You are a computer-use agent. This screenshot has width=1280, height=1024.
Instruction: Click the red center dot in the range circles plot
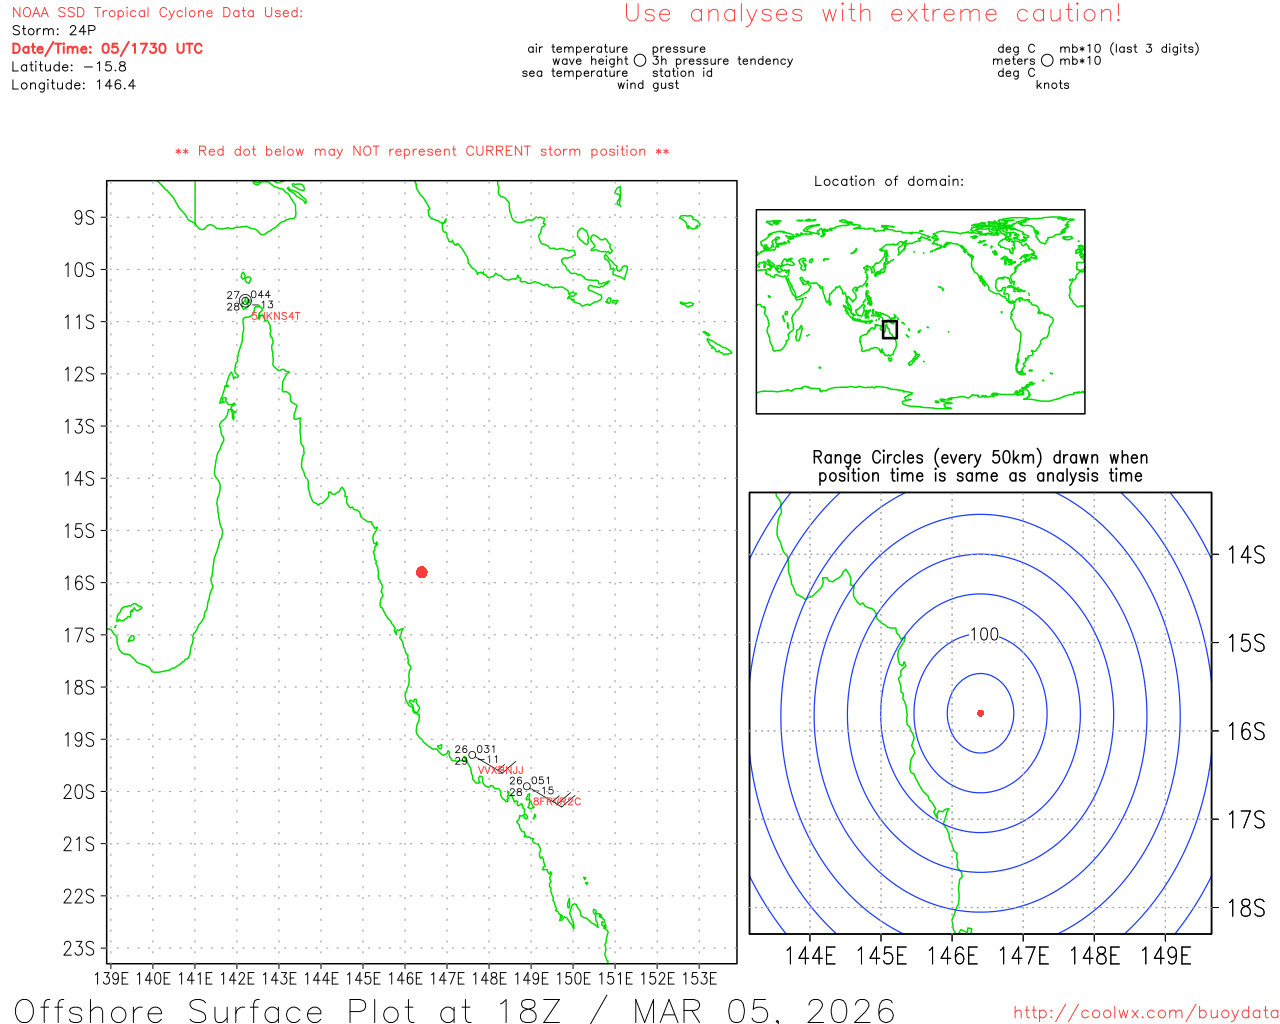981,713
